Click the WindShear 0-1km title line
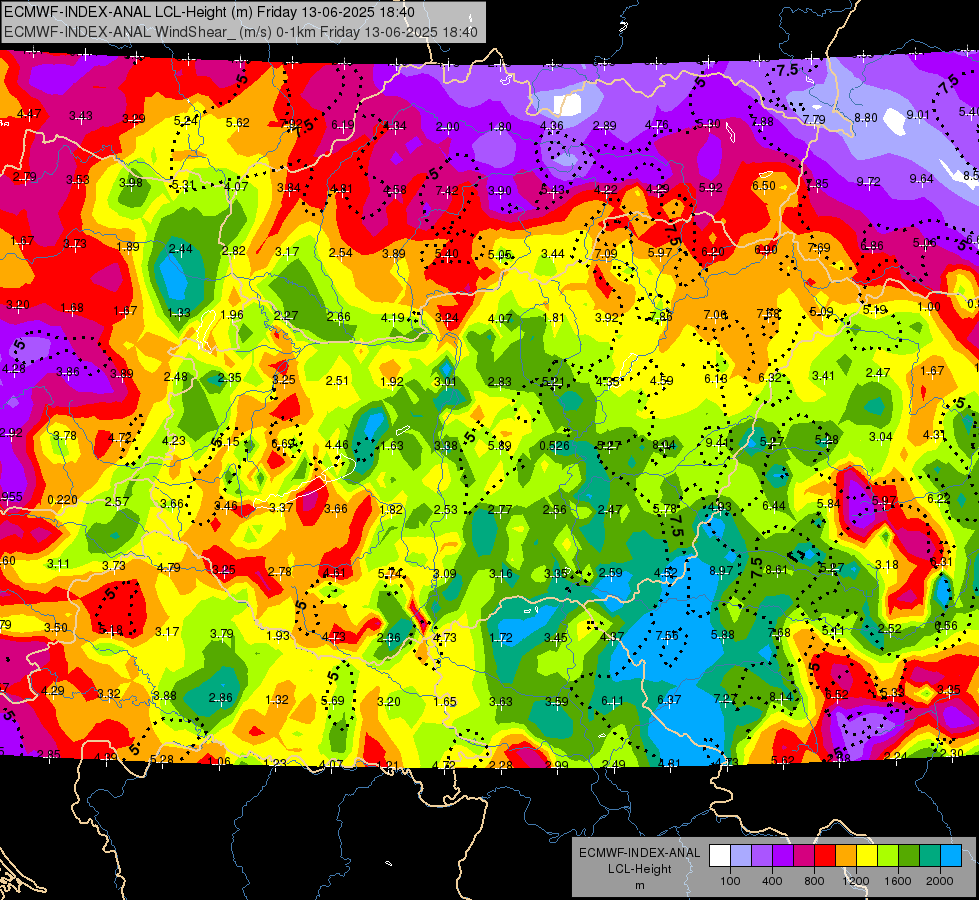The width and height of the screenshot is (979, 900). (241, 32)
